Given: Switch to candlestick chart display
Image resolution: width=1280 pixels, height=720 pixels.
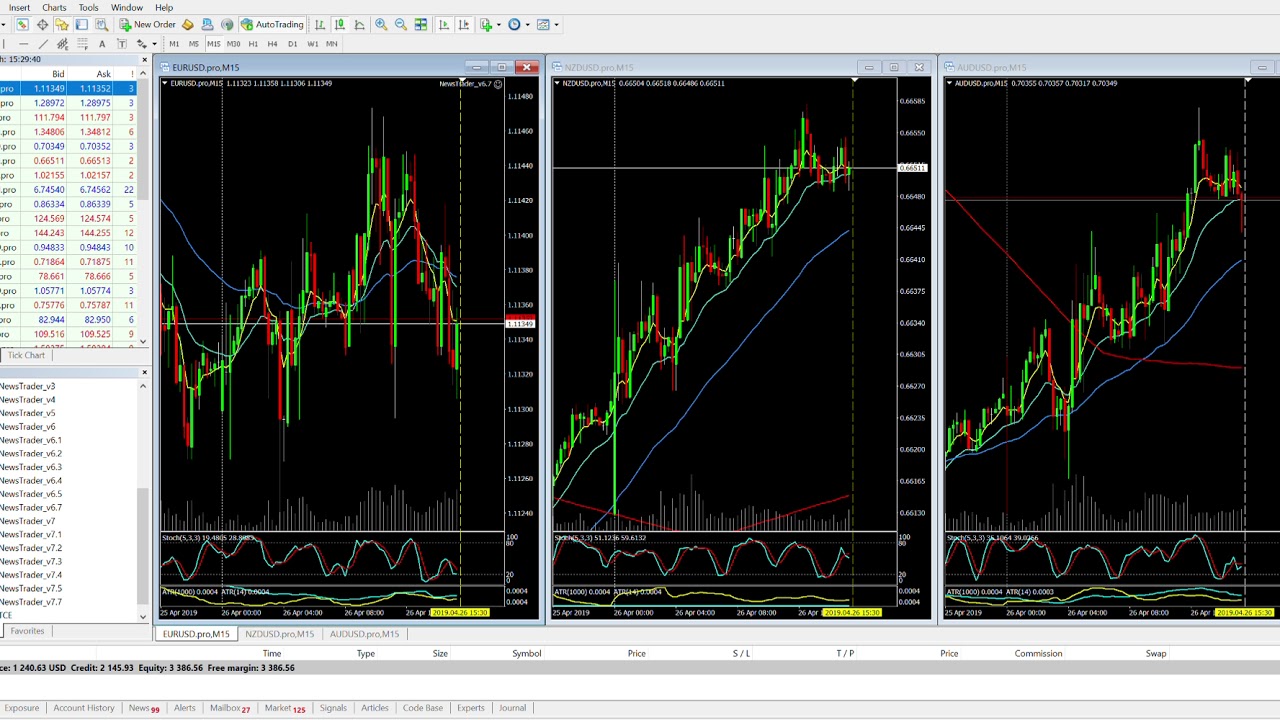Looking at the screenshot, I should (340, 24).
